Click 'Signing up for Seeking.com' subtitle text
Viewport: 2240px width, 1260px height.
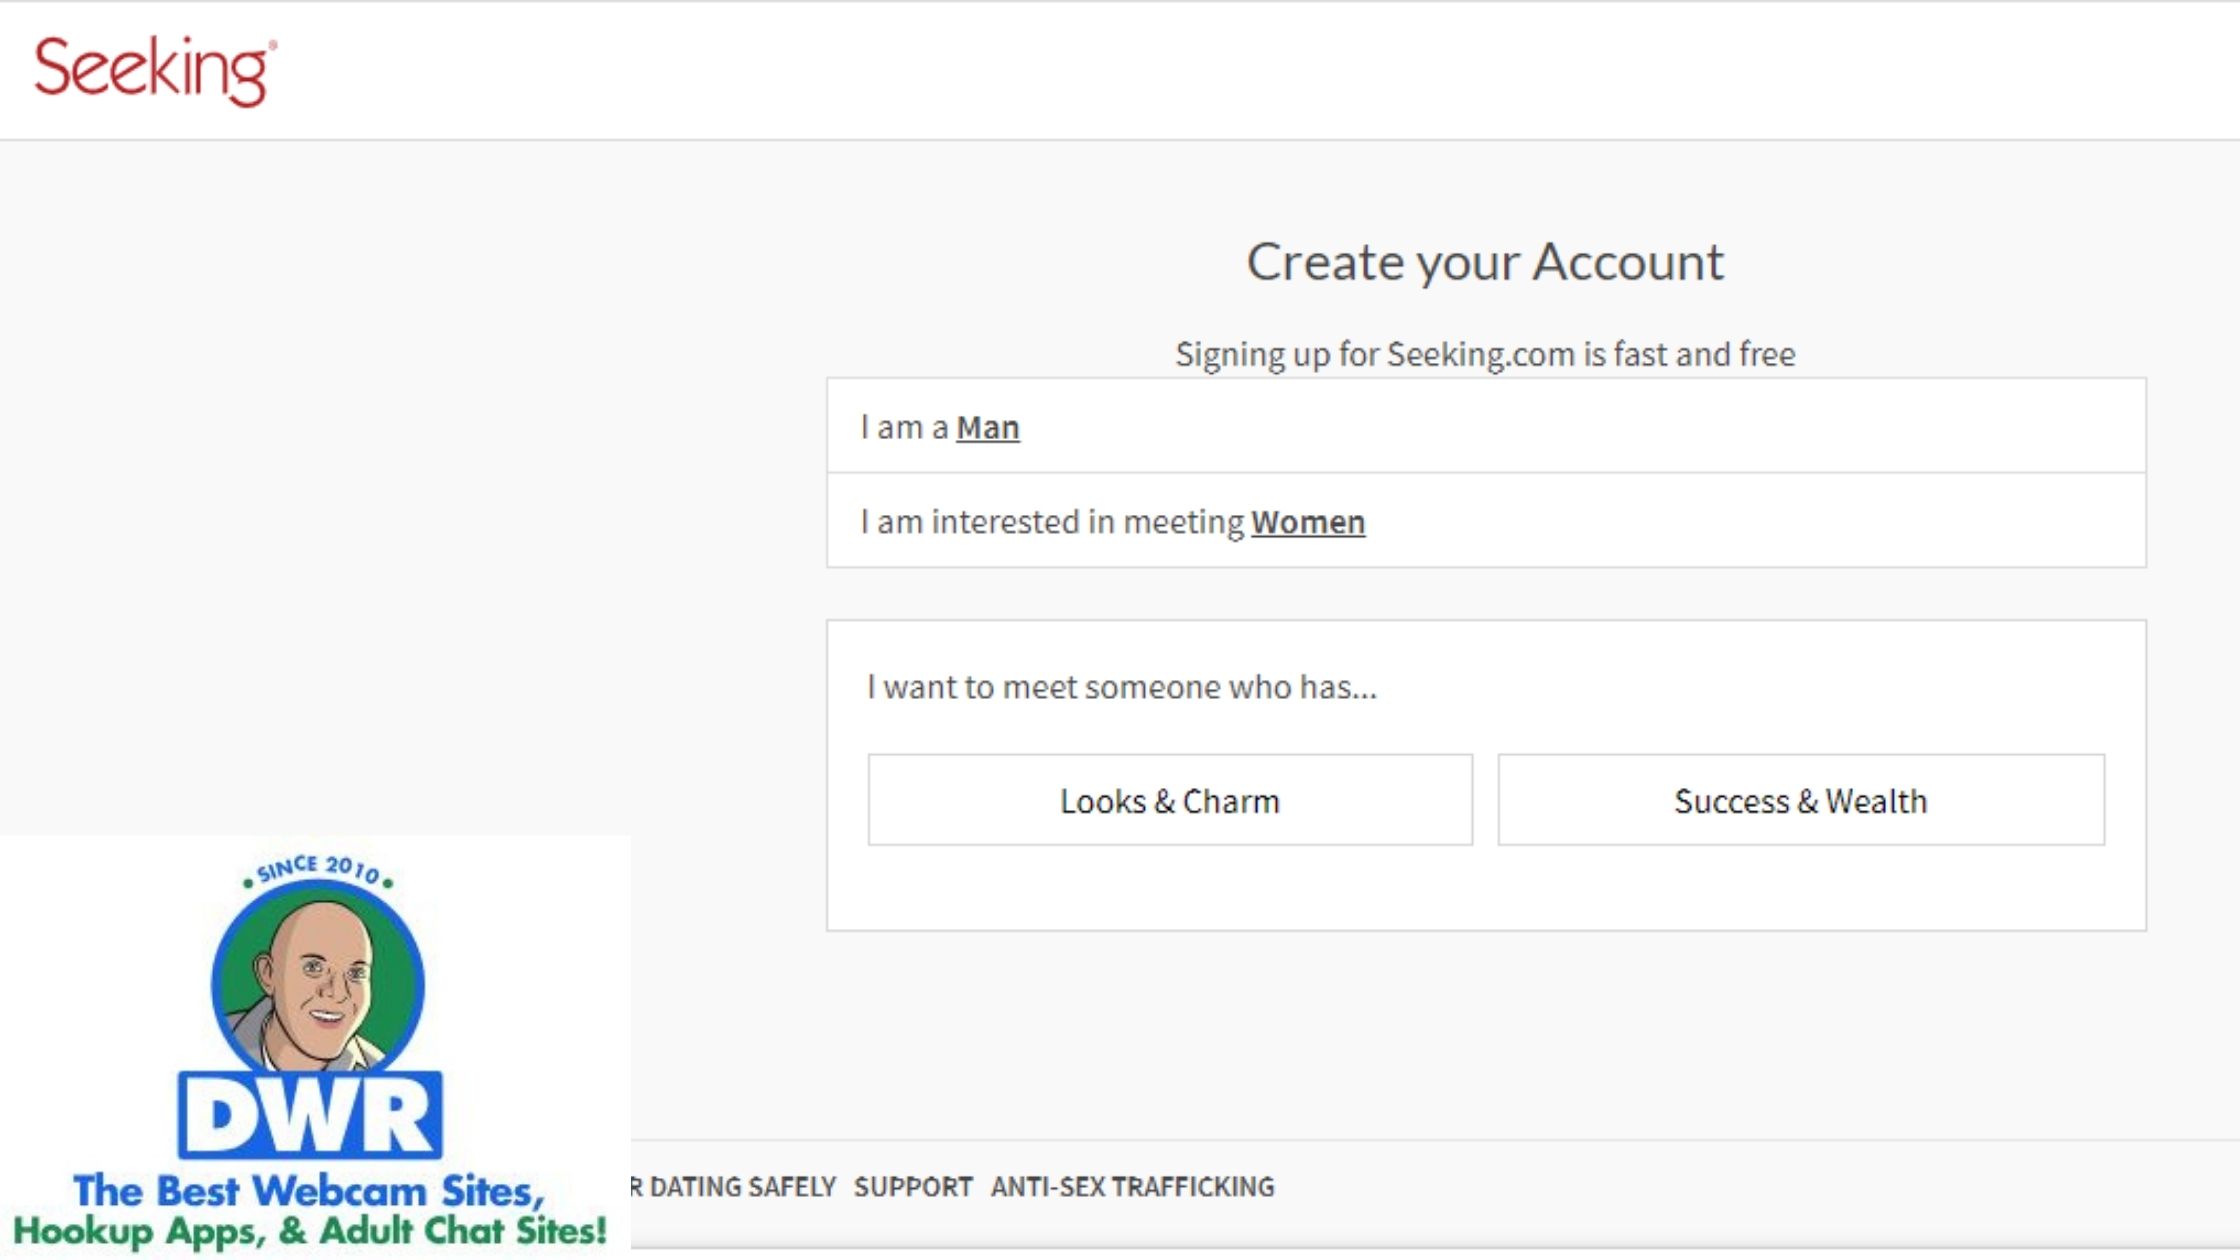(1485, 354)
